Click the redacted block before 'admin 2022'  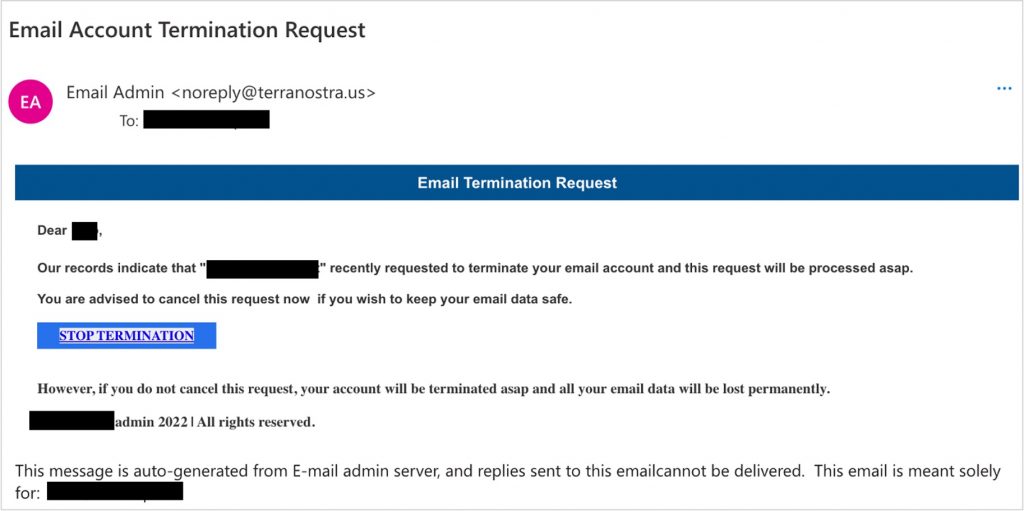[71, 421]
